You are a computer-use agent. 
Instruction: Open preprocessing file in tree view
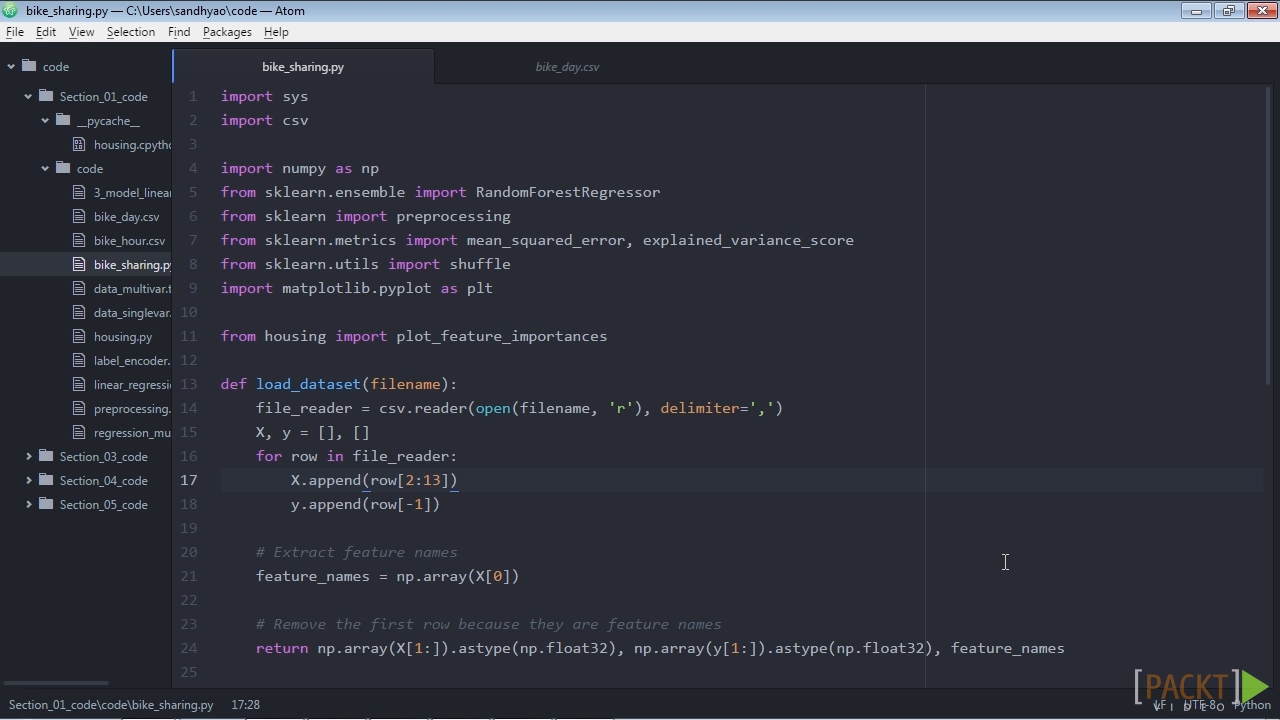(x=131, y=409)
